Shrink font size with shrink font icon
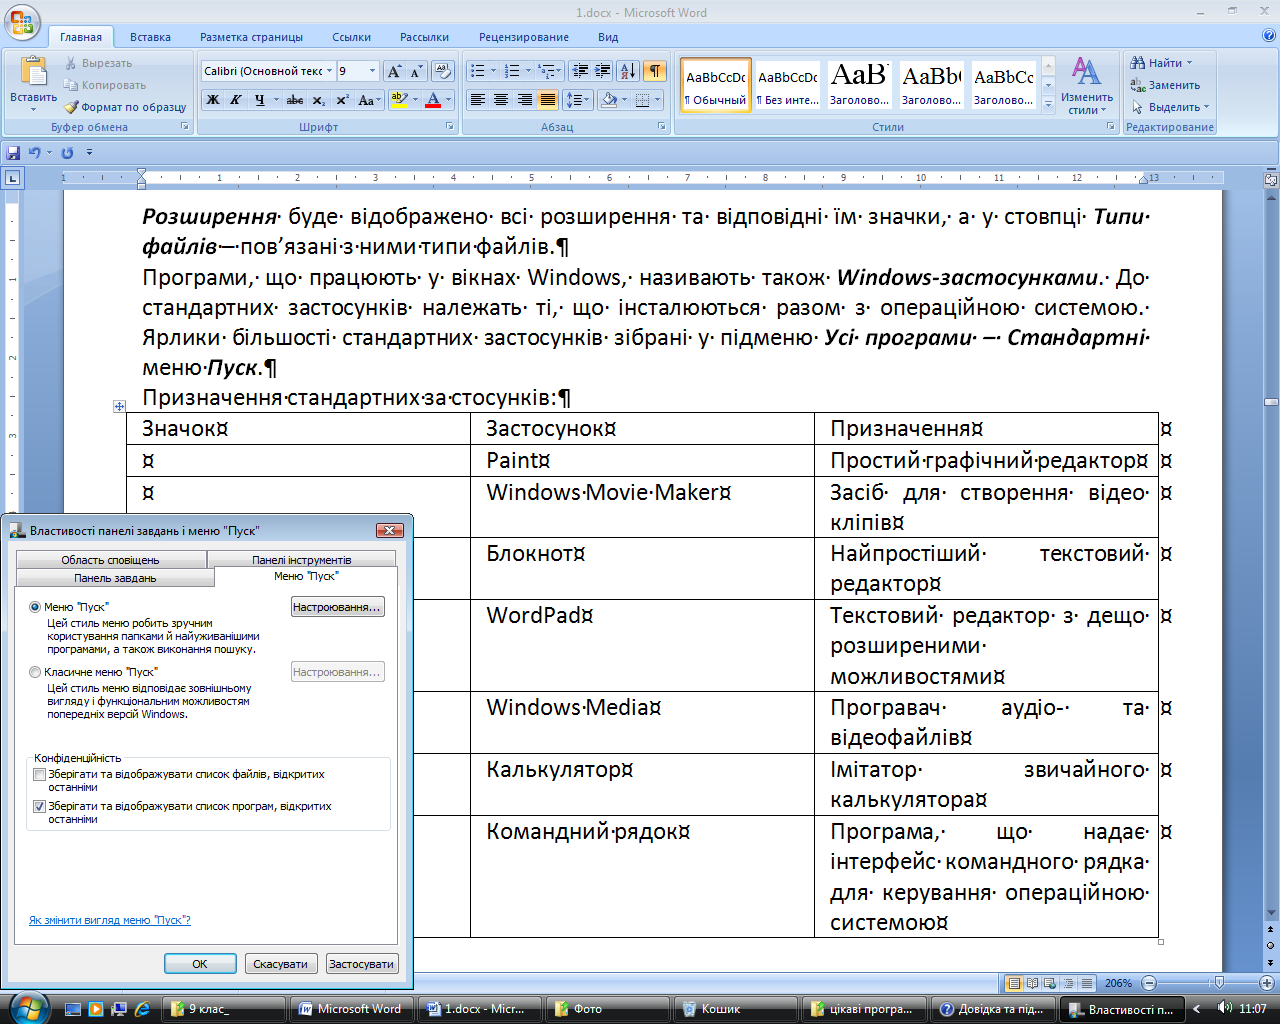This screenshot has width=1280, height=1024. [x=415, y=71]
